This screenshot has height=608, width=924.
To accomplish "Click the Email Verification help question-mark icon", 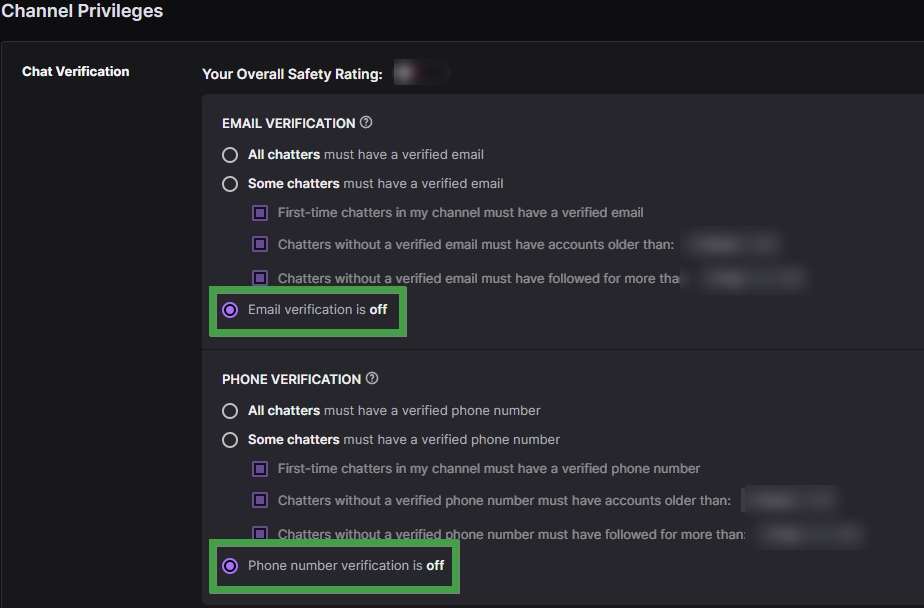I will point(366,123).
